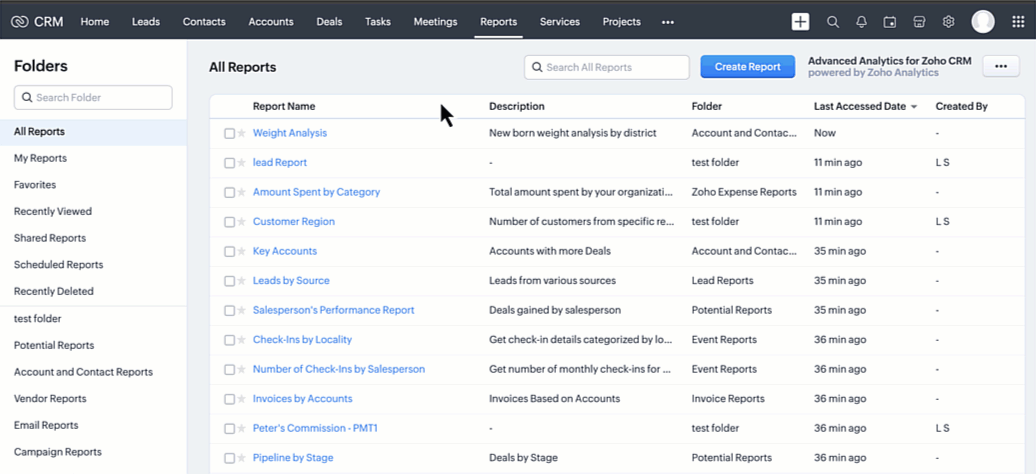Sort by Last Accessed Date arrow
The image size is (1036, 474).
coord(914,107)
